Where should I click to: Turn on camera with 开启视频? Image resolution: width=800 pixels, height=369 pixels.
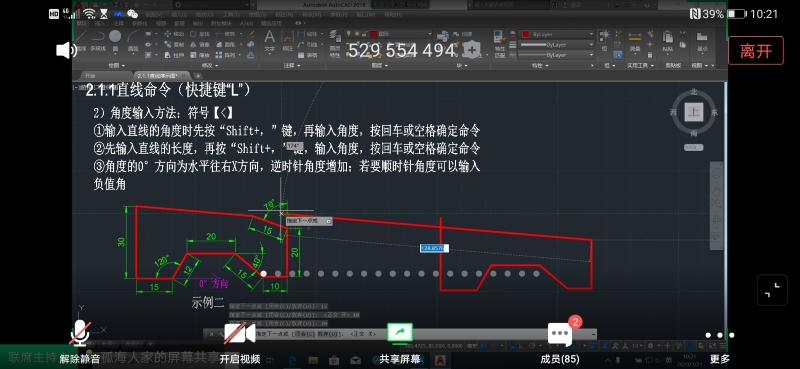(240, 343)
